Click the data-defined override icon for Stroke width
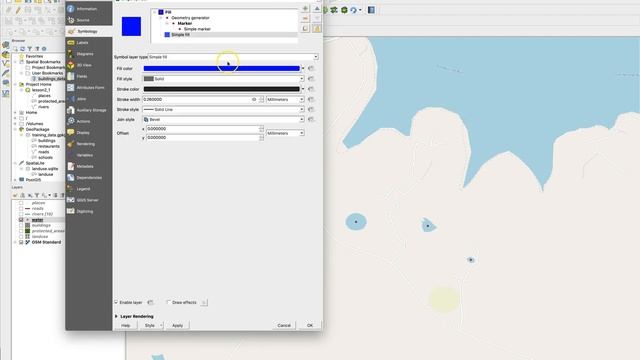The image size is (640, 360). pyautogui.click(x=311, y=99)
